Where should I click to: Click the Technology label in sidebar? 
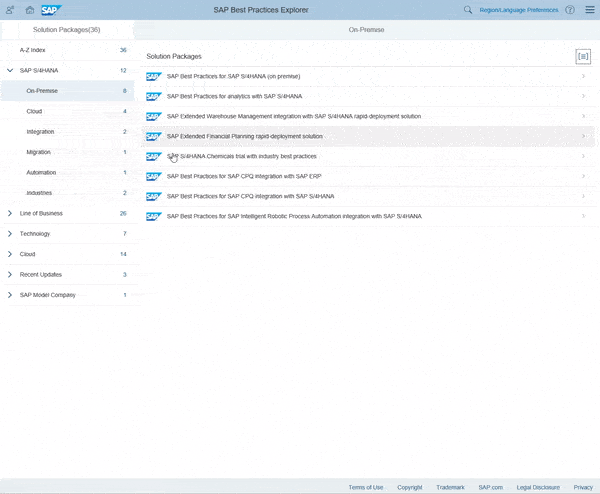pyautogui.click(x=35, y=233)
